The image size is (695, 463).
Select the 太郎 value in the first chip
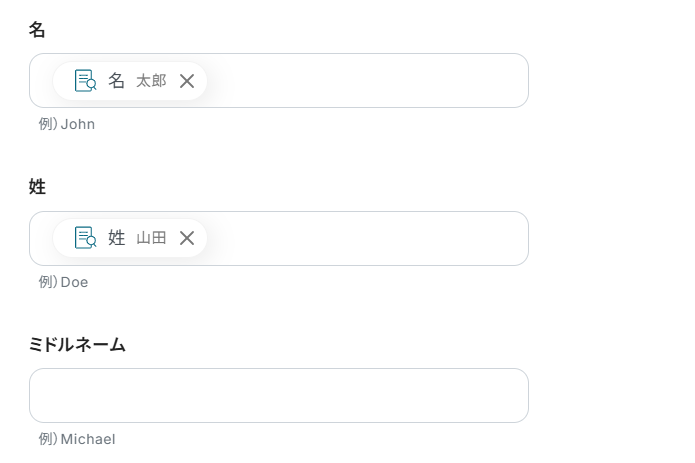coord(151,81)
